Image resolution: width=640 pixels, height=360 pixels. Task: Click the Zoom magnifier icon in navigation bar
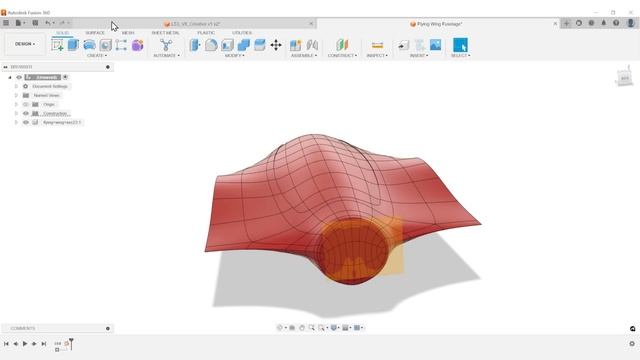(x=311, y=328)
